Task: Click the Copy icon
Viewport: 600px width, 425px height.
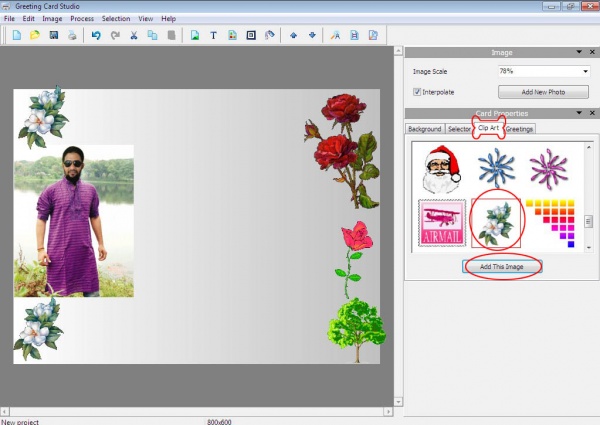Action: [152, 35]
